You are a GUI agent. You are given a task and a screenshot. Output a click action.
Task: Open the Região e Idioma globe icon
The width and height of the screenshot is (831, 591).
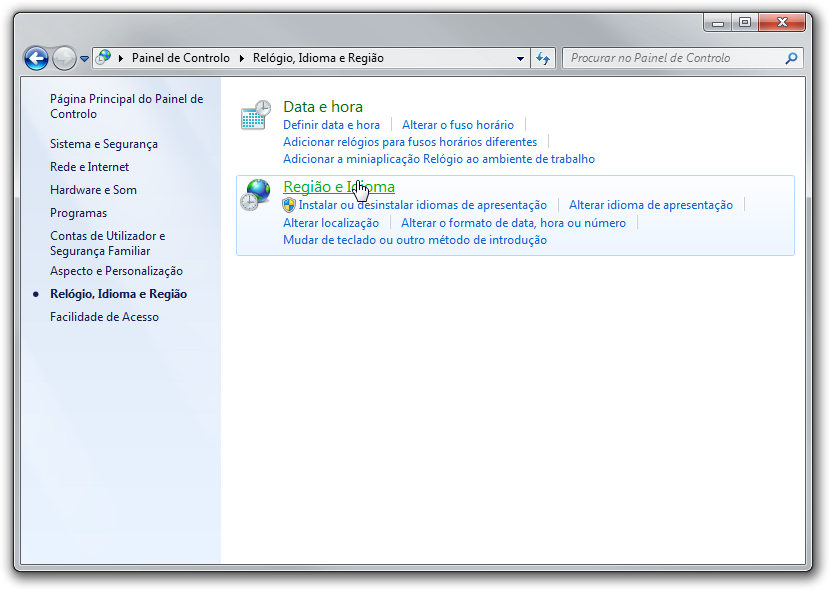pos(256,194)
